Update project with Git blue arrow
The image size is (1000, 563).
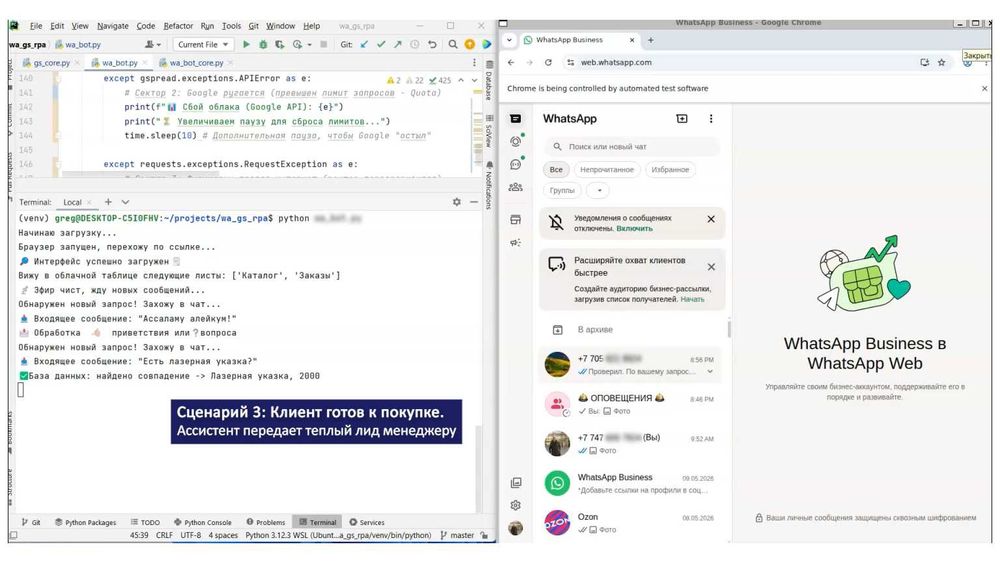click(364, 45)
